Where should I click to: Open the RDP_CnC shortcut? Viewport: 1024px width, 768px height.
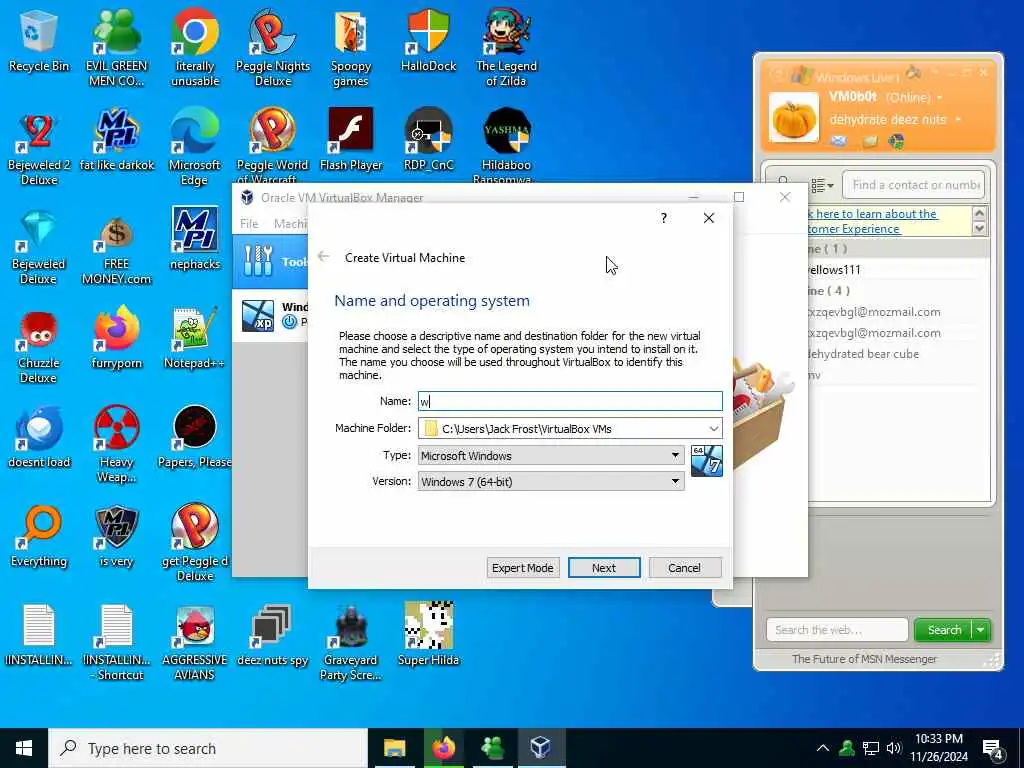428,140
